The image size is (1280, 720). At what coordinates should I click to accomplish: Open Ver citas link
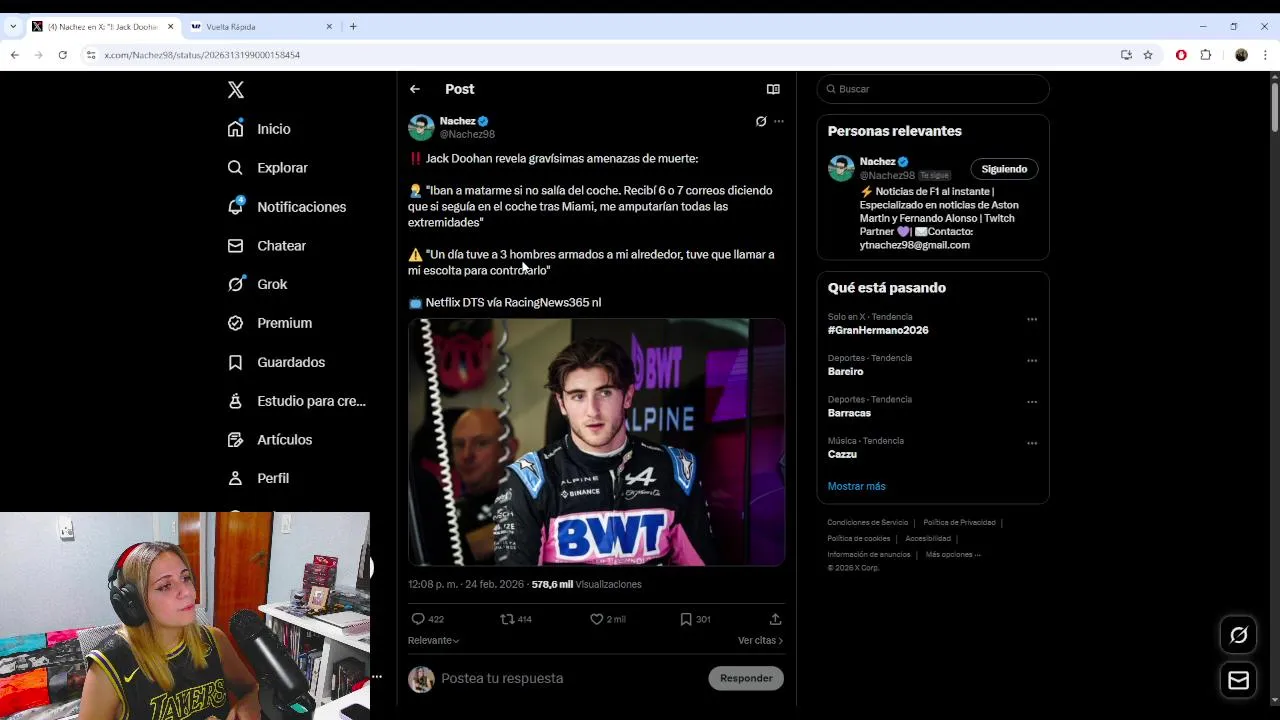(760, 640)
